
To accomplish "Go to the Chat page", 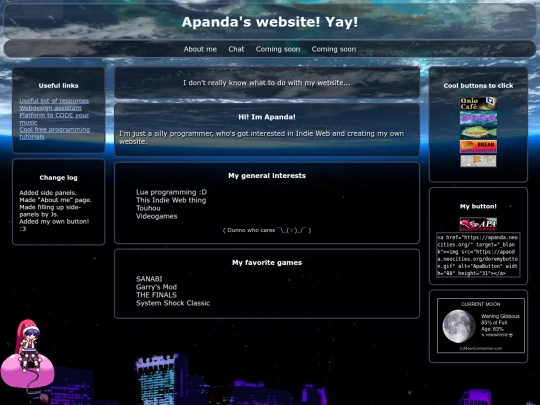I will [x=236, y=49].
